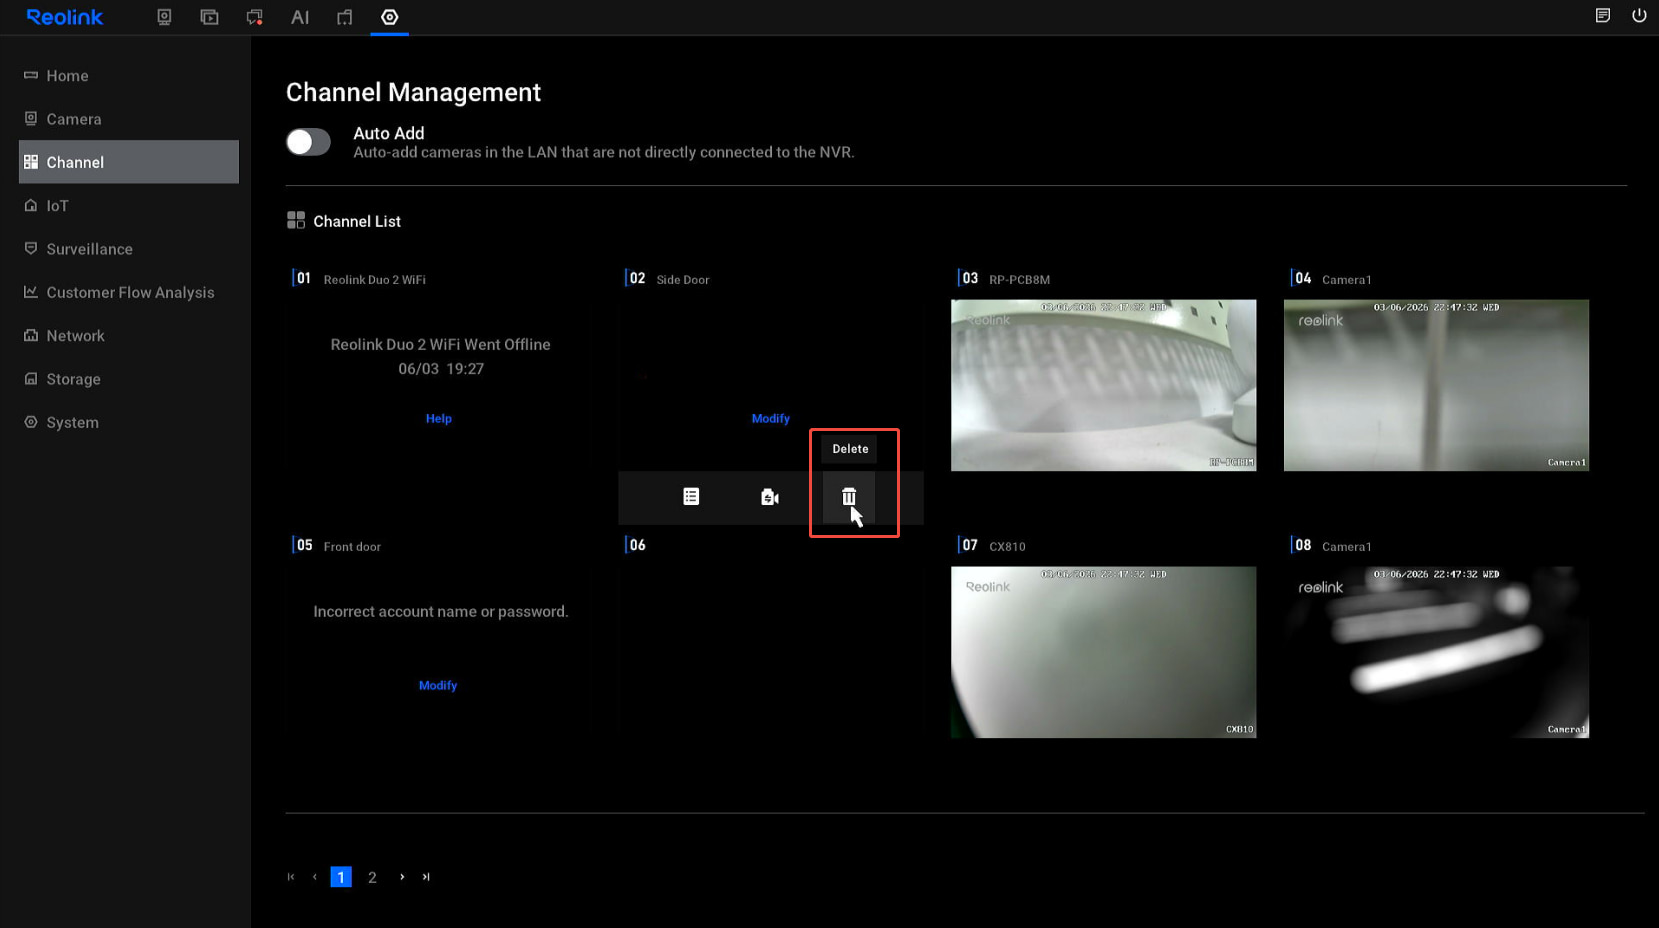Viewport: 1659px width, 928px height.
Task: Toggle the Auto Add switch
Action: tap(308, 142)
